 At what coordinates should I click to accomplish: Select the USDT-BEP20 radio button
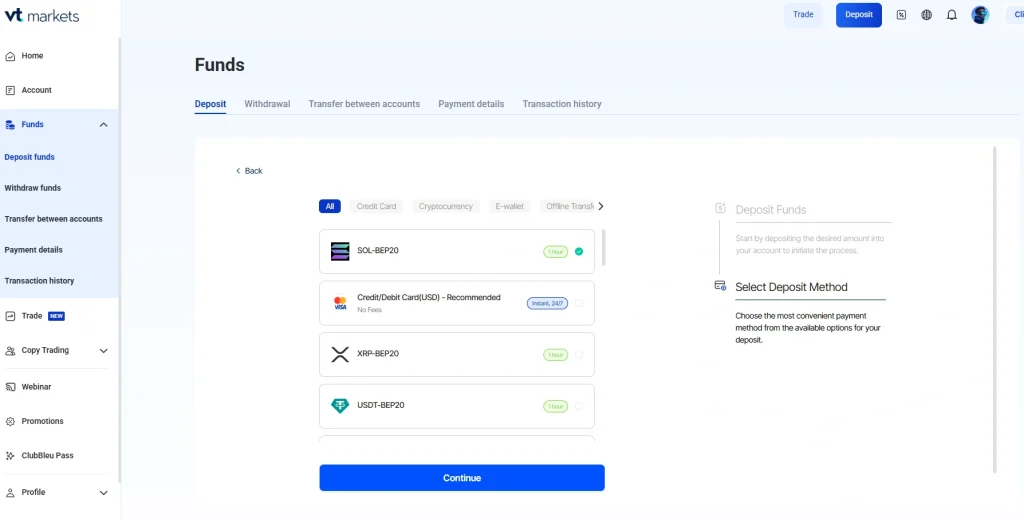tap(579, 406)
